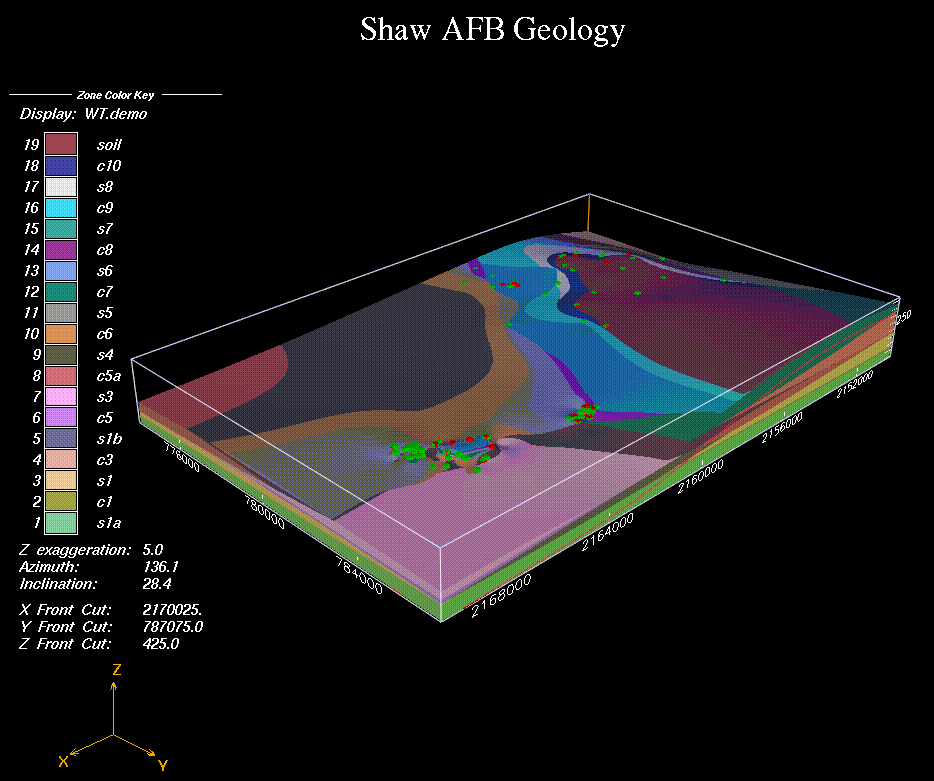Select the "c10" zone label
The width and height of the screenshot is (934, 781).
pos(109,166)
